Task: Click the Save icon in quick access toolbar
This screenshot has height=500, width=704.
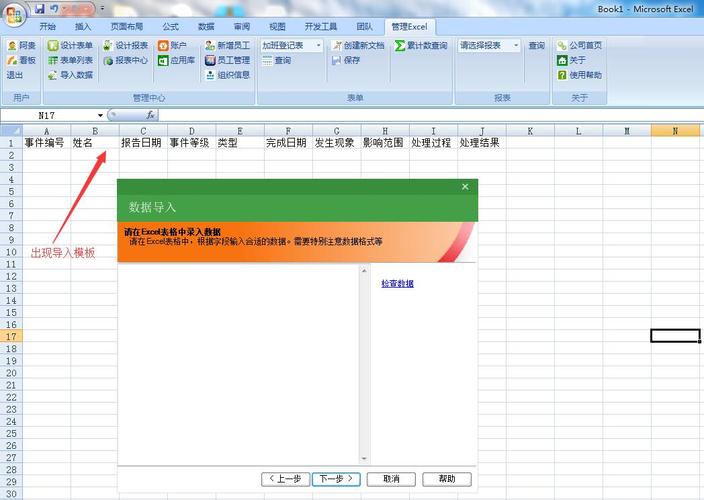Action: [x=40, y=9]
